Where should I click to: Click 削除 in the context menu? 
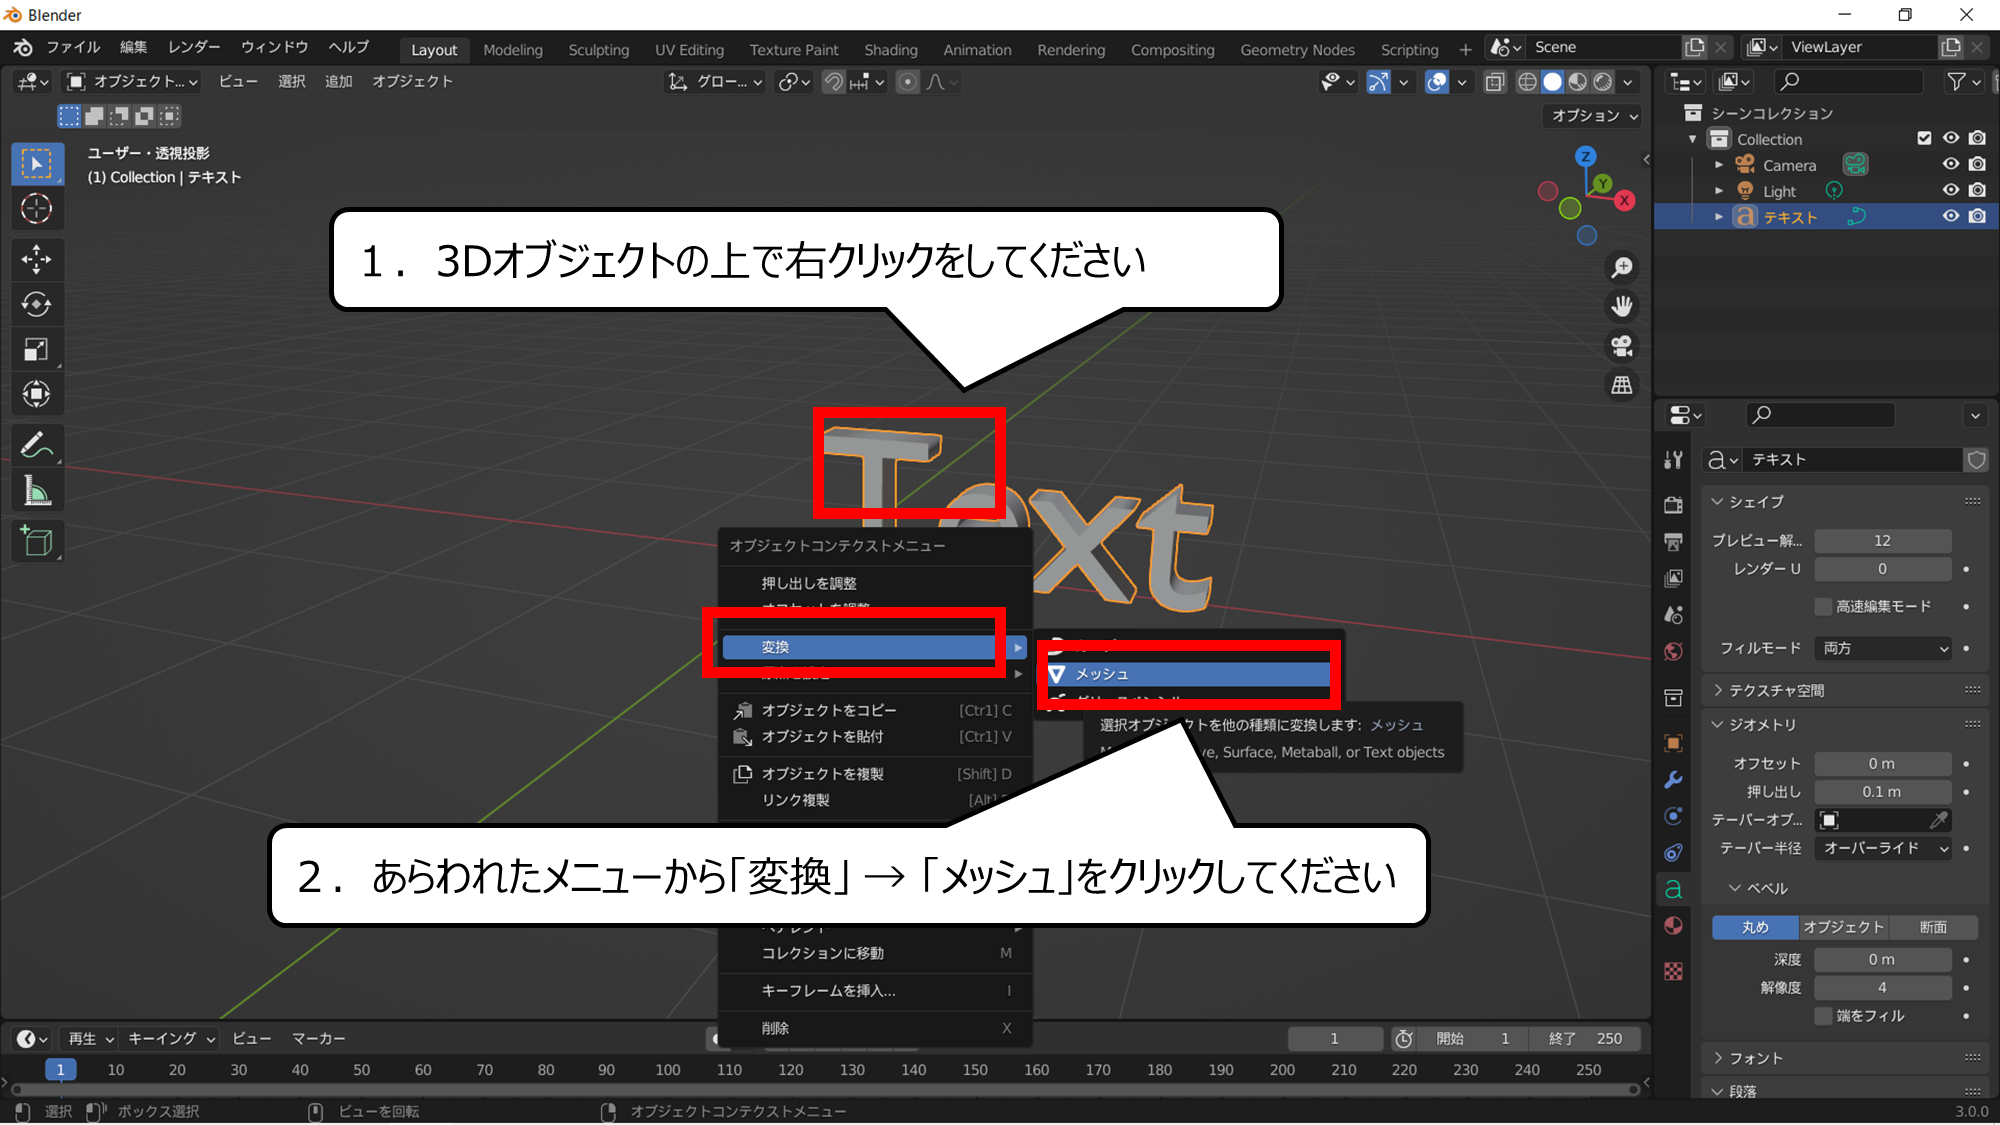click(x=874, y=1028)
